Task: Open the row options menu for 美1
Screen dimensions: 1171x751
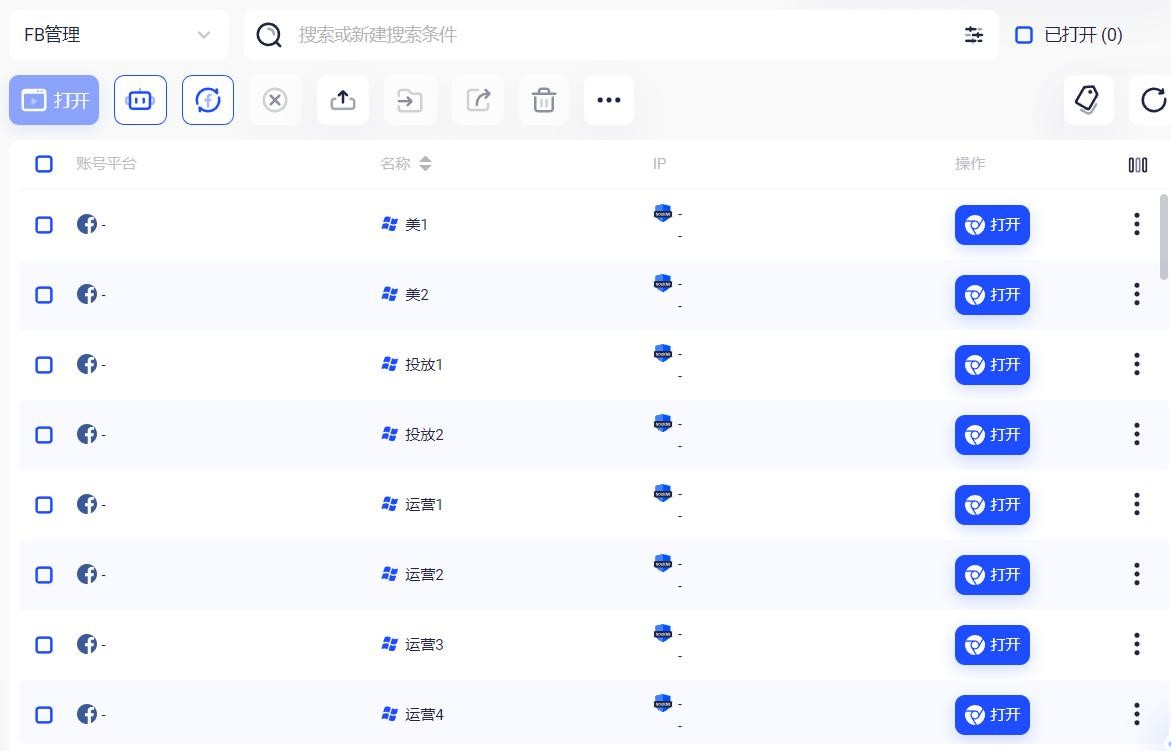Action: click(1136, 225)
